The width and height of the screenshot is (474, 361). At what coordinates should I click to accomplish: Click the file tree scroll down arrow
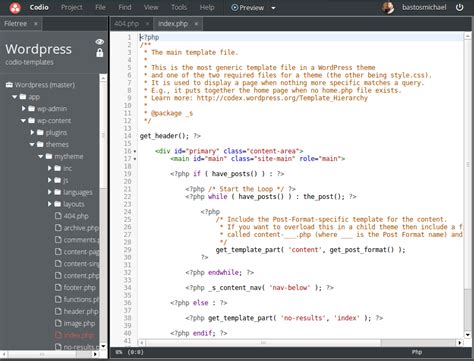point(103,346)
